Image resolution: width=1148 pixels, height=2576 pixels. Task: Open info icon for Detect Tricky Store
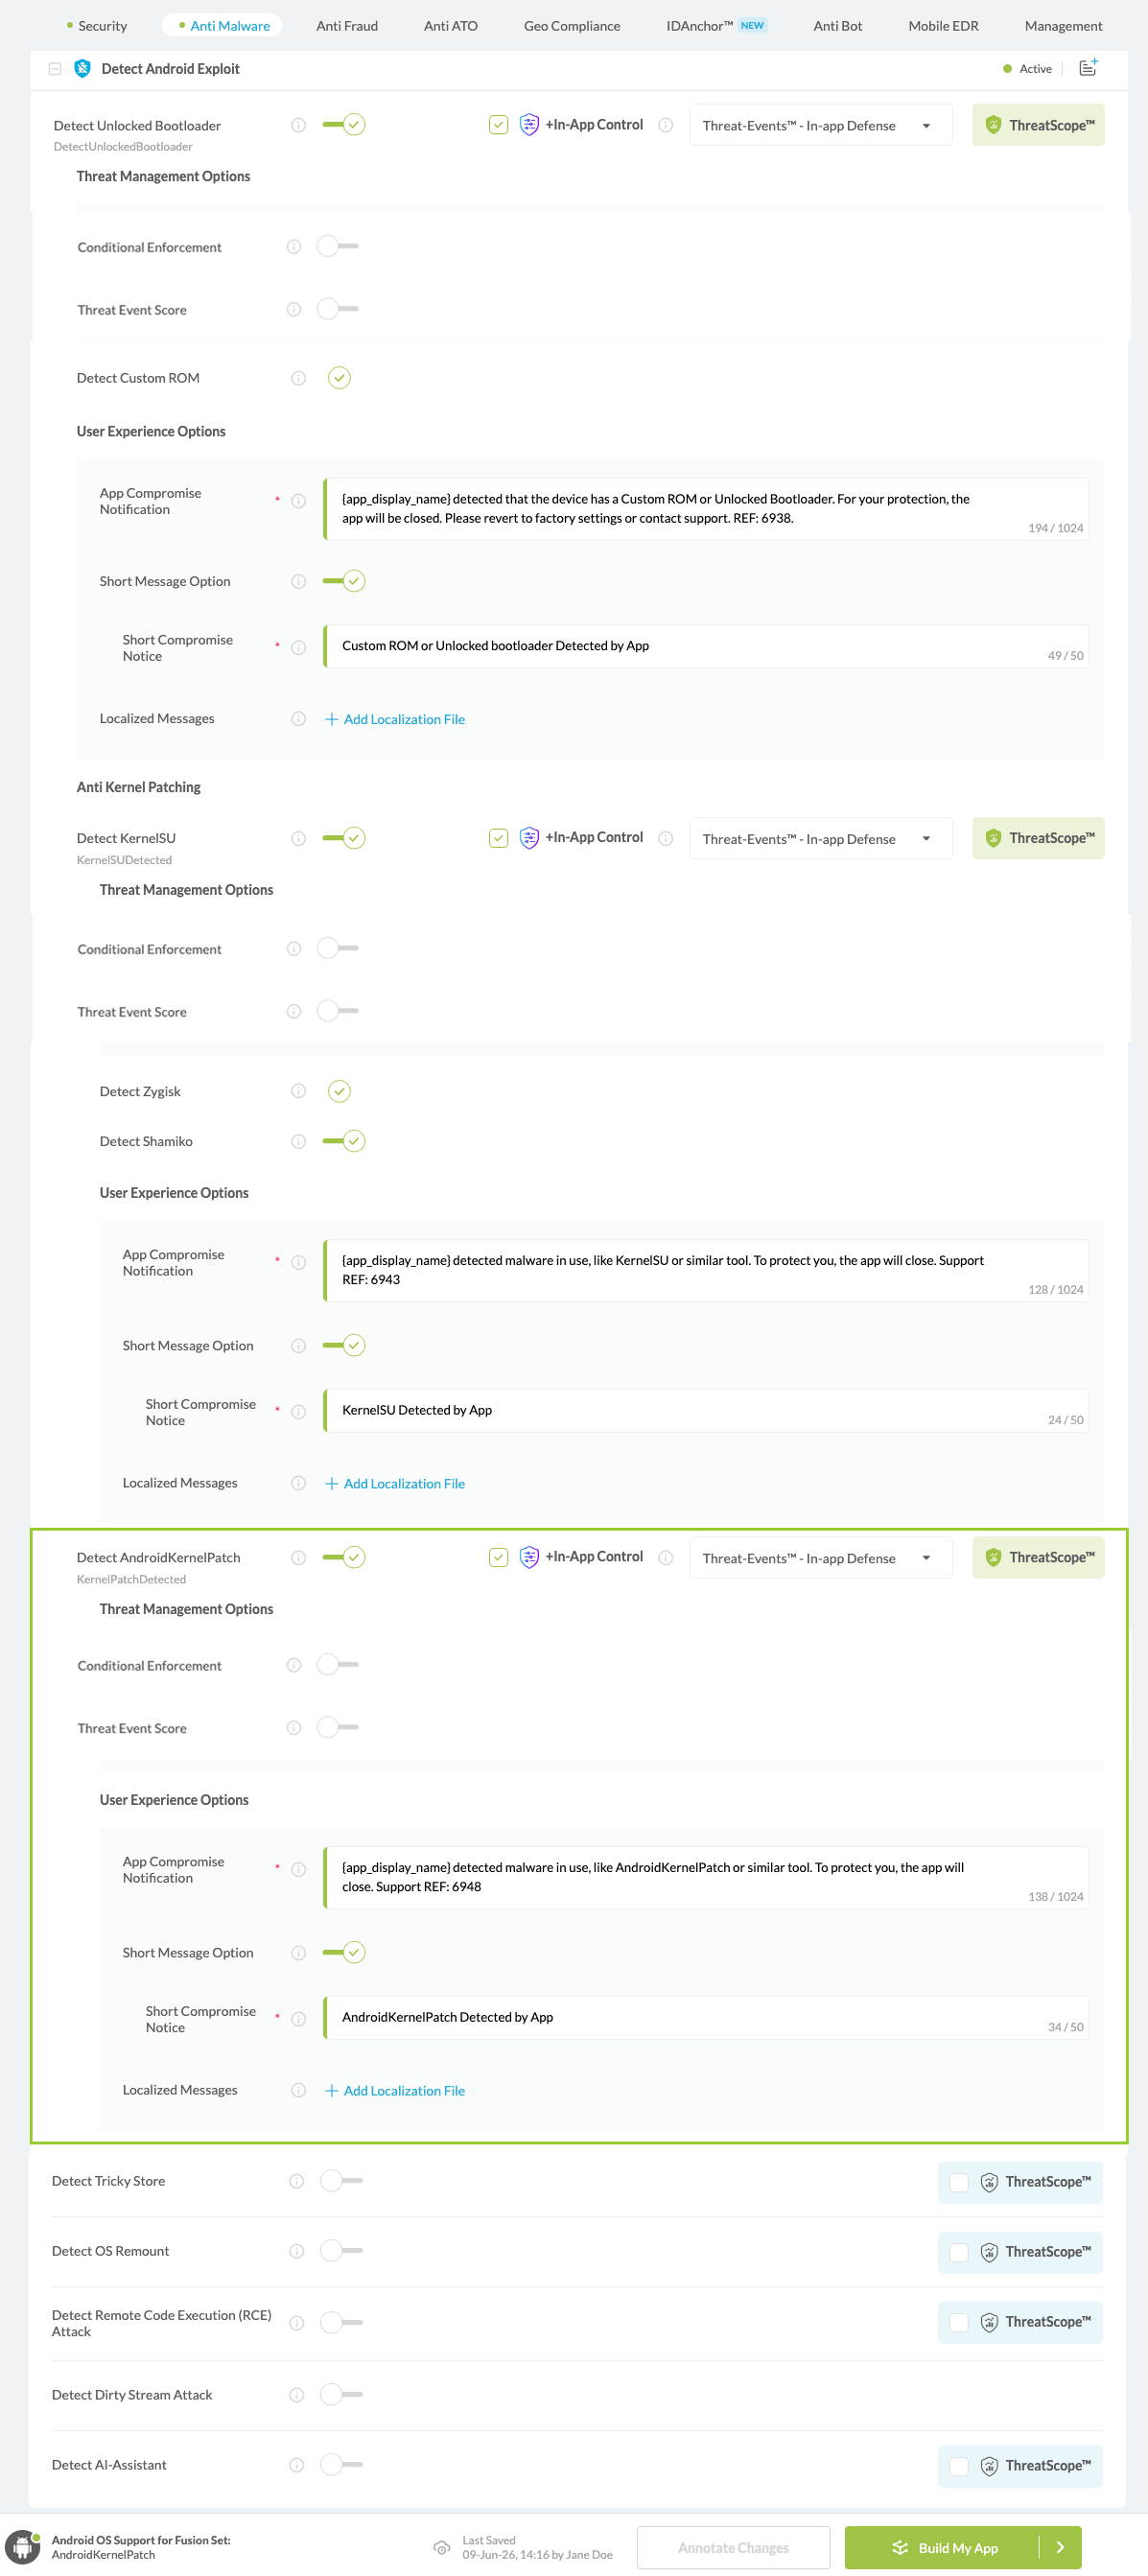296,2181
